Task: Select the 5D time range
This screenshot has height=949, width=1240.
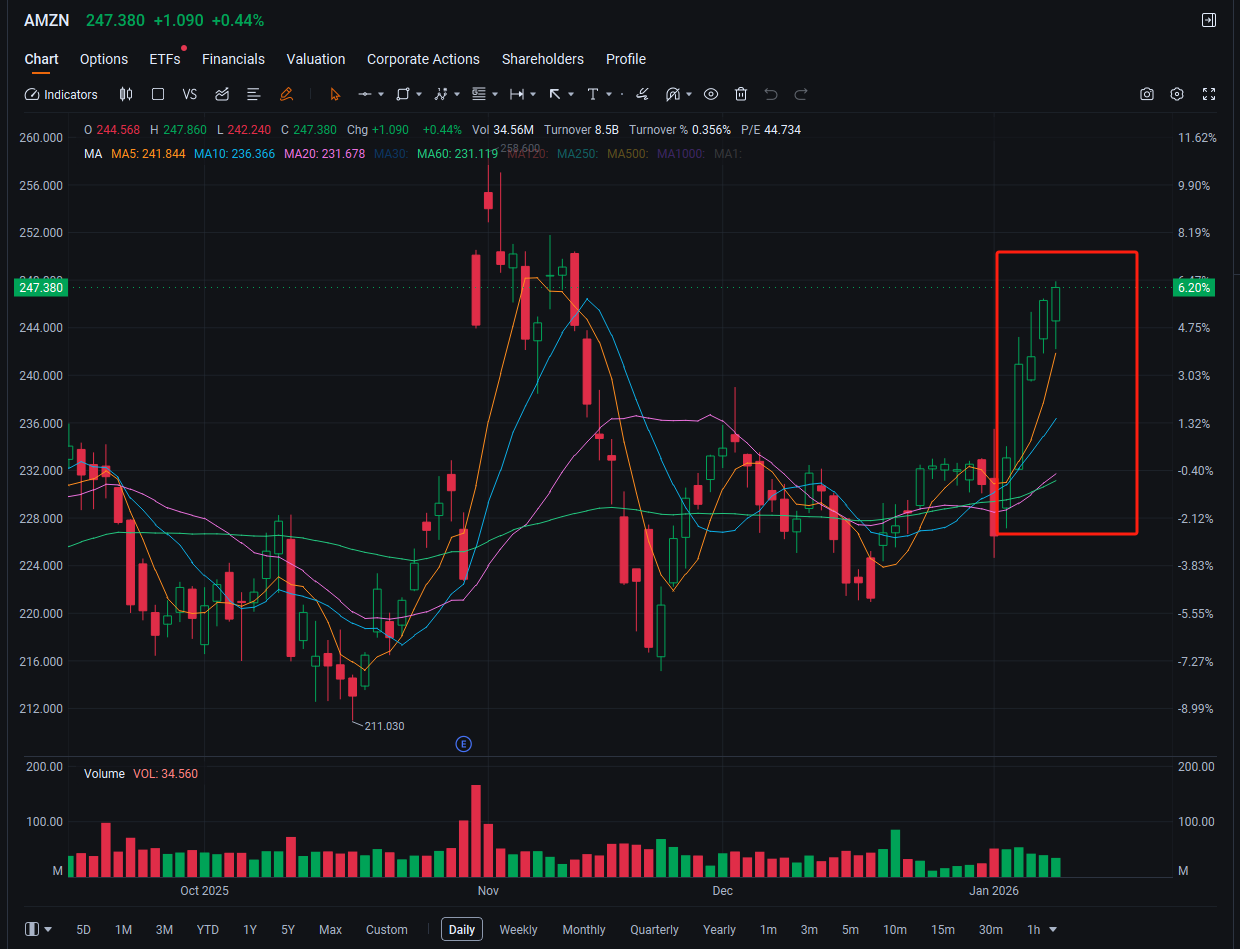Action: 84,930
